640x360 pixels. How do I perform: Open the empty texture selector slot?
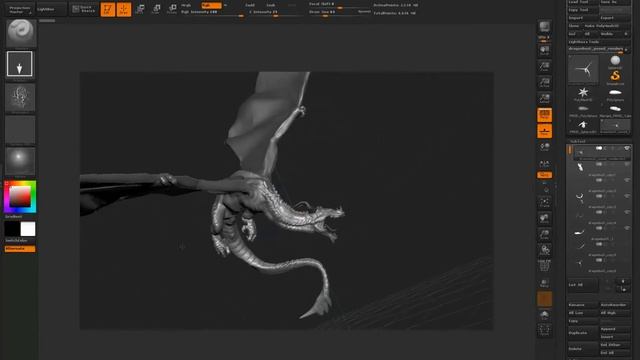(x=20, y=130)
